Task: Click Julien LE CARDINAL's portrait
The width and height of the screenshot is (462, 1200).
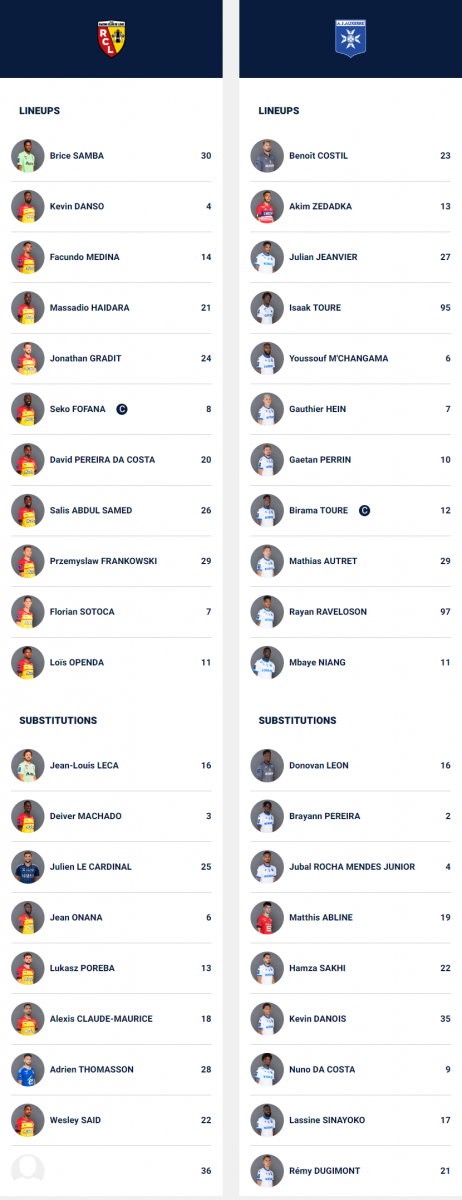Action: (x=27, y=867)
